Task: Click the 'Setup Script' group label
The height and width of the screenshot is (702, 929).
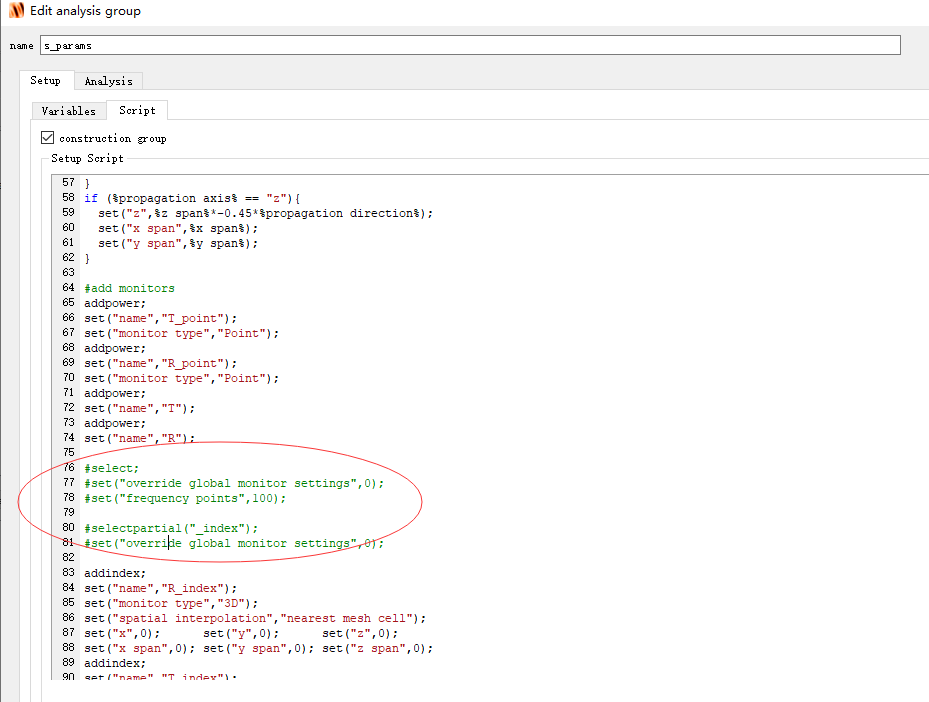Action: [x=87, y=158]
